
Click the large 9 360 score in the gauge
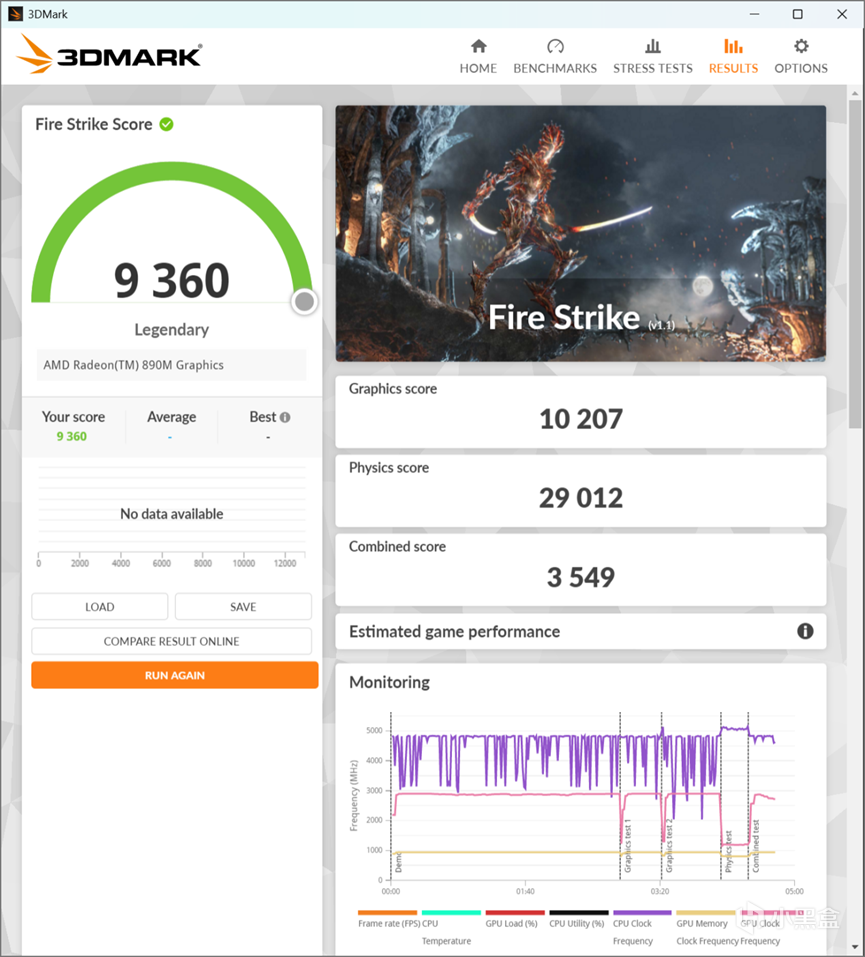point(172,281)
